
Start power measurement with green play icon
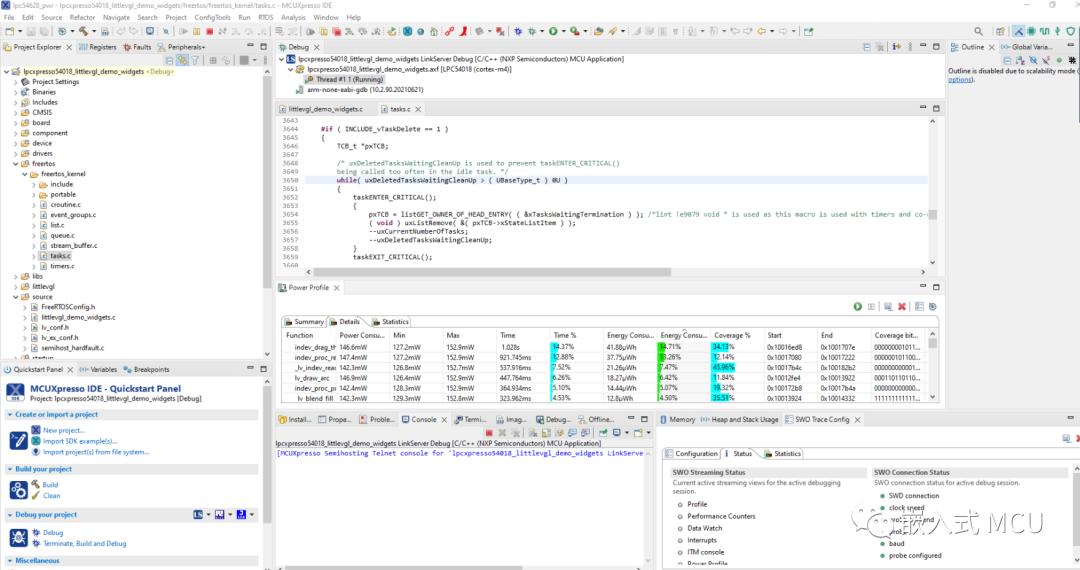click(x=858, y=306)
